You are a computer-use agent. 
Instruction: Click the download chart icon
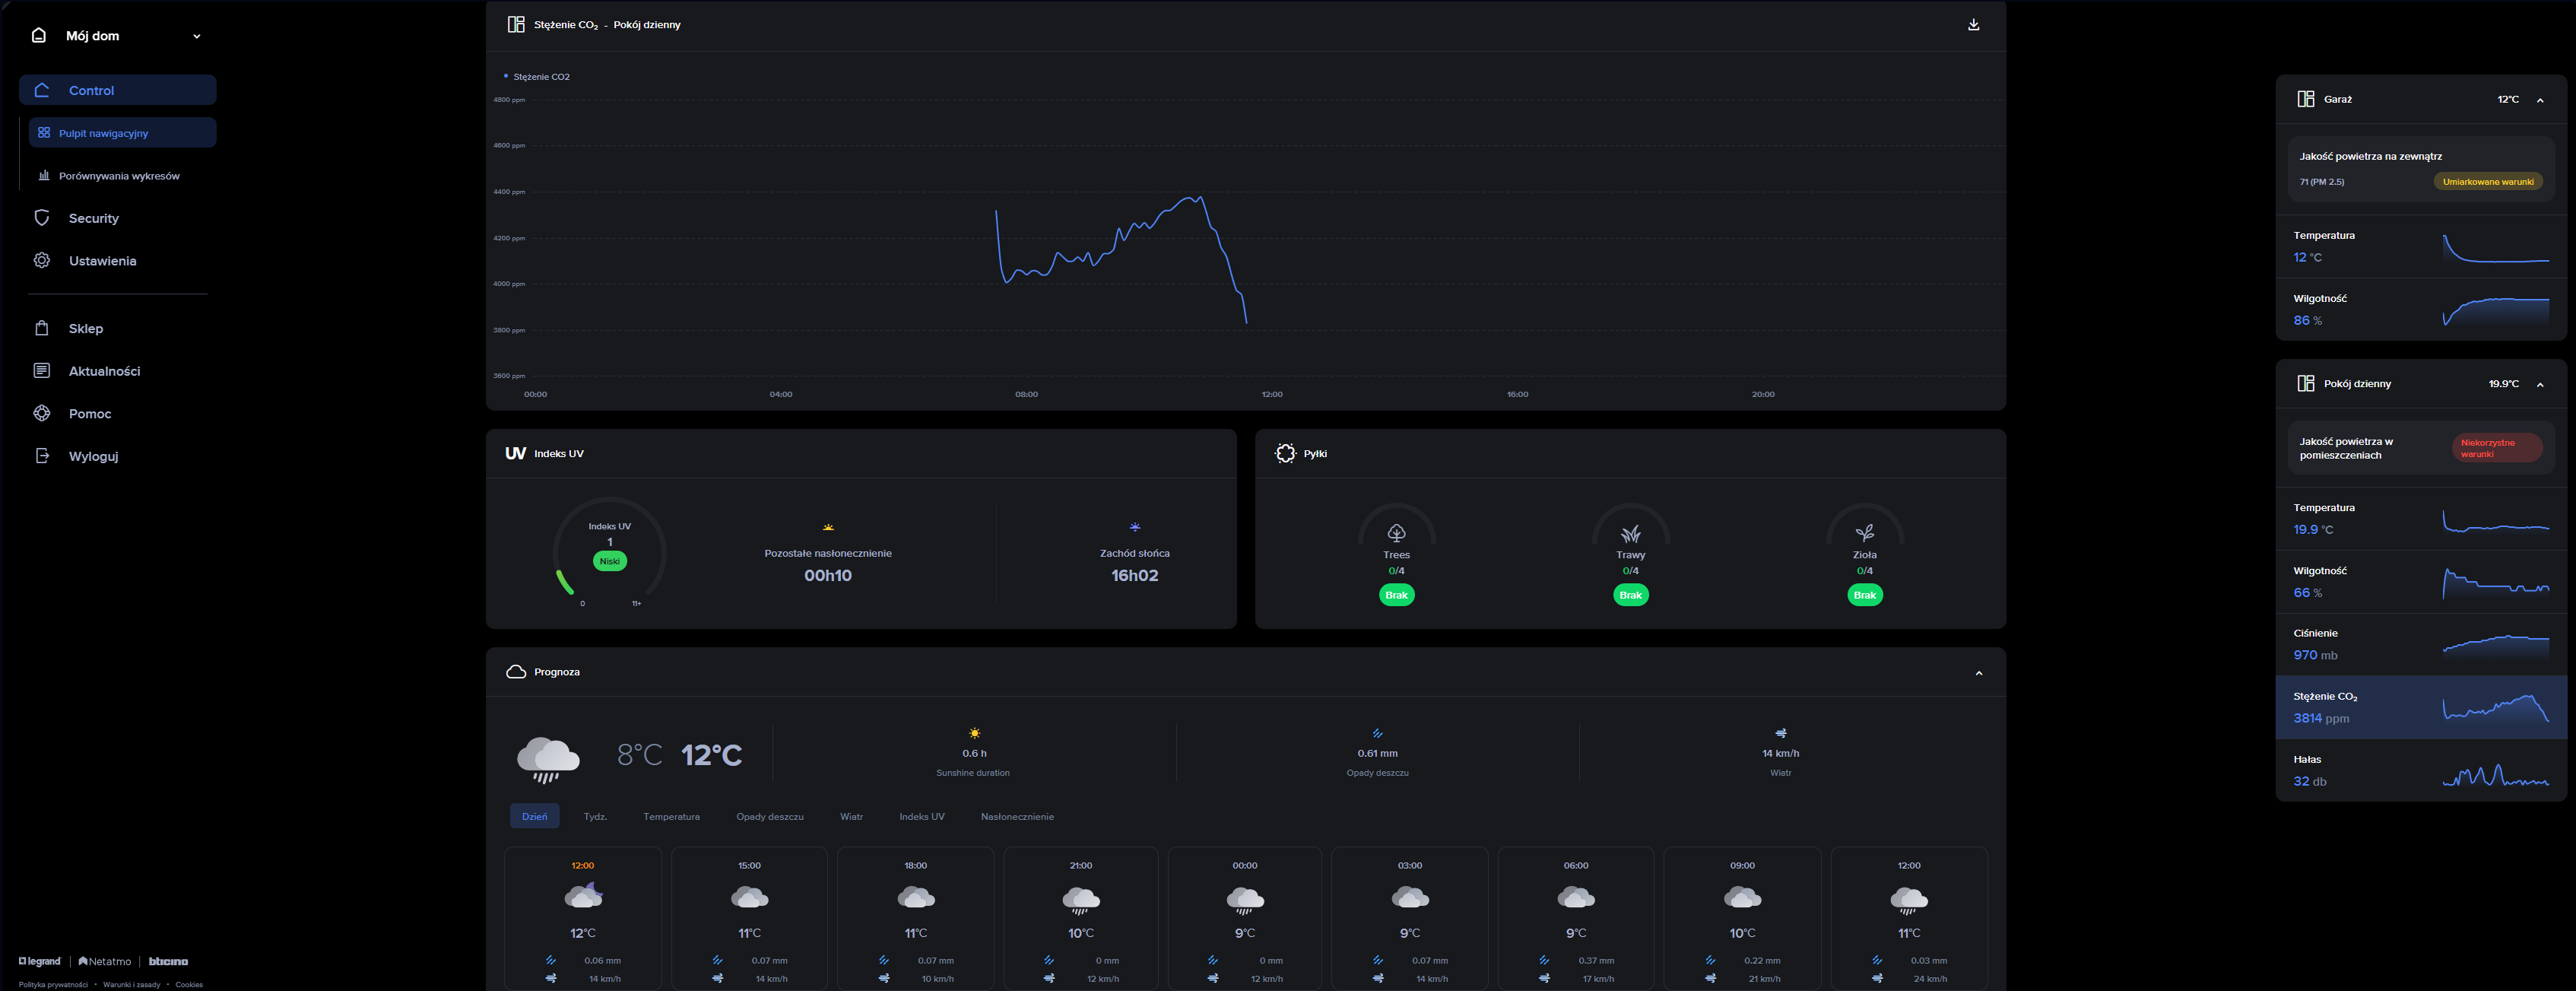point(1973,25)
